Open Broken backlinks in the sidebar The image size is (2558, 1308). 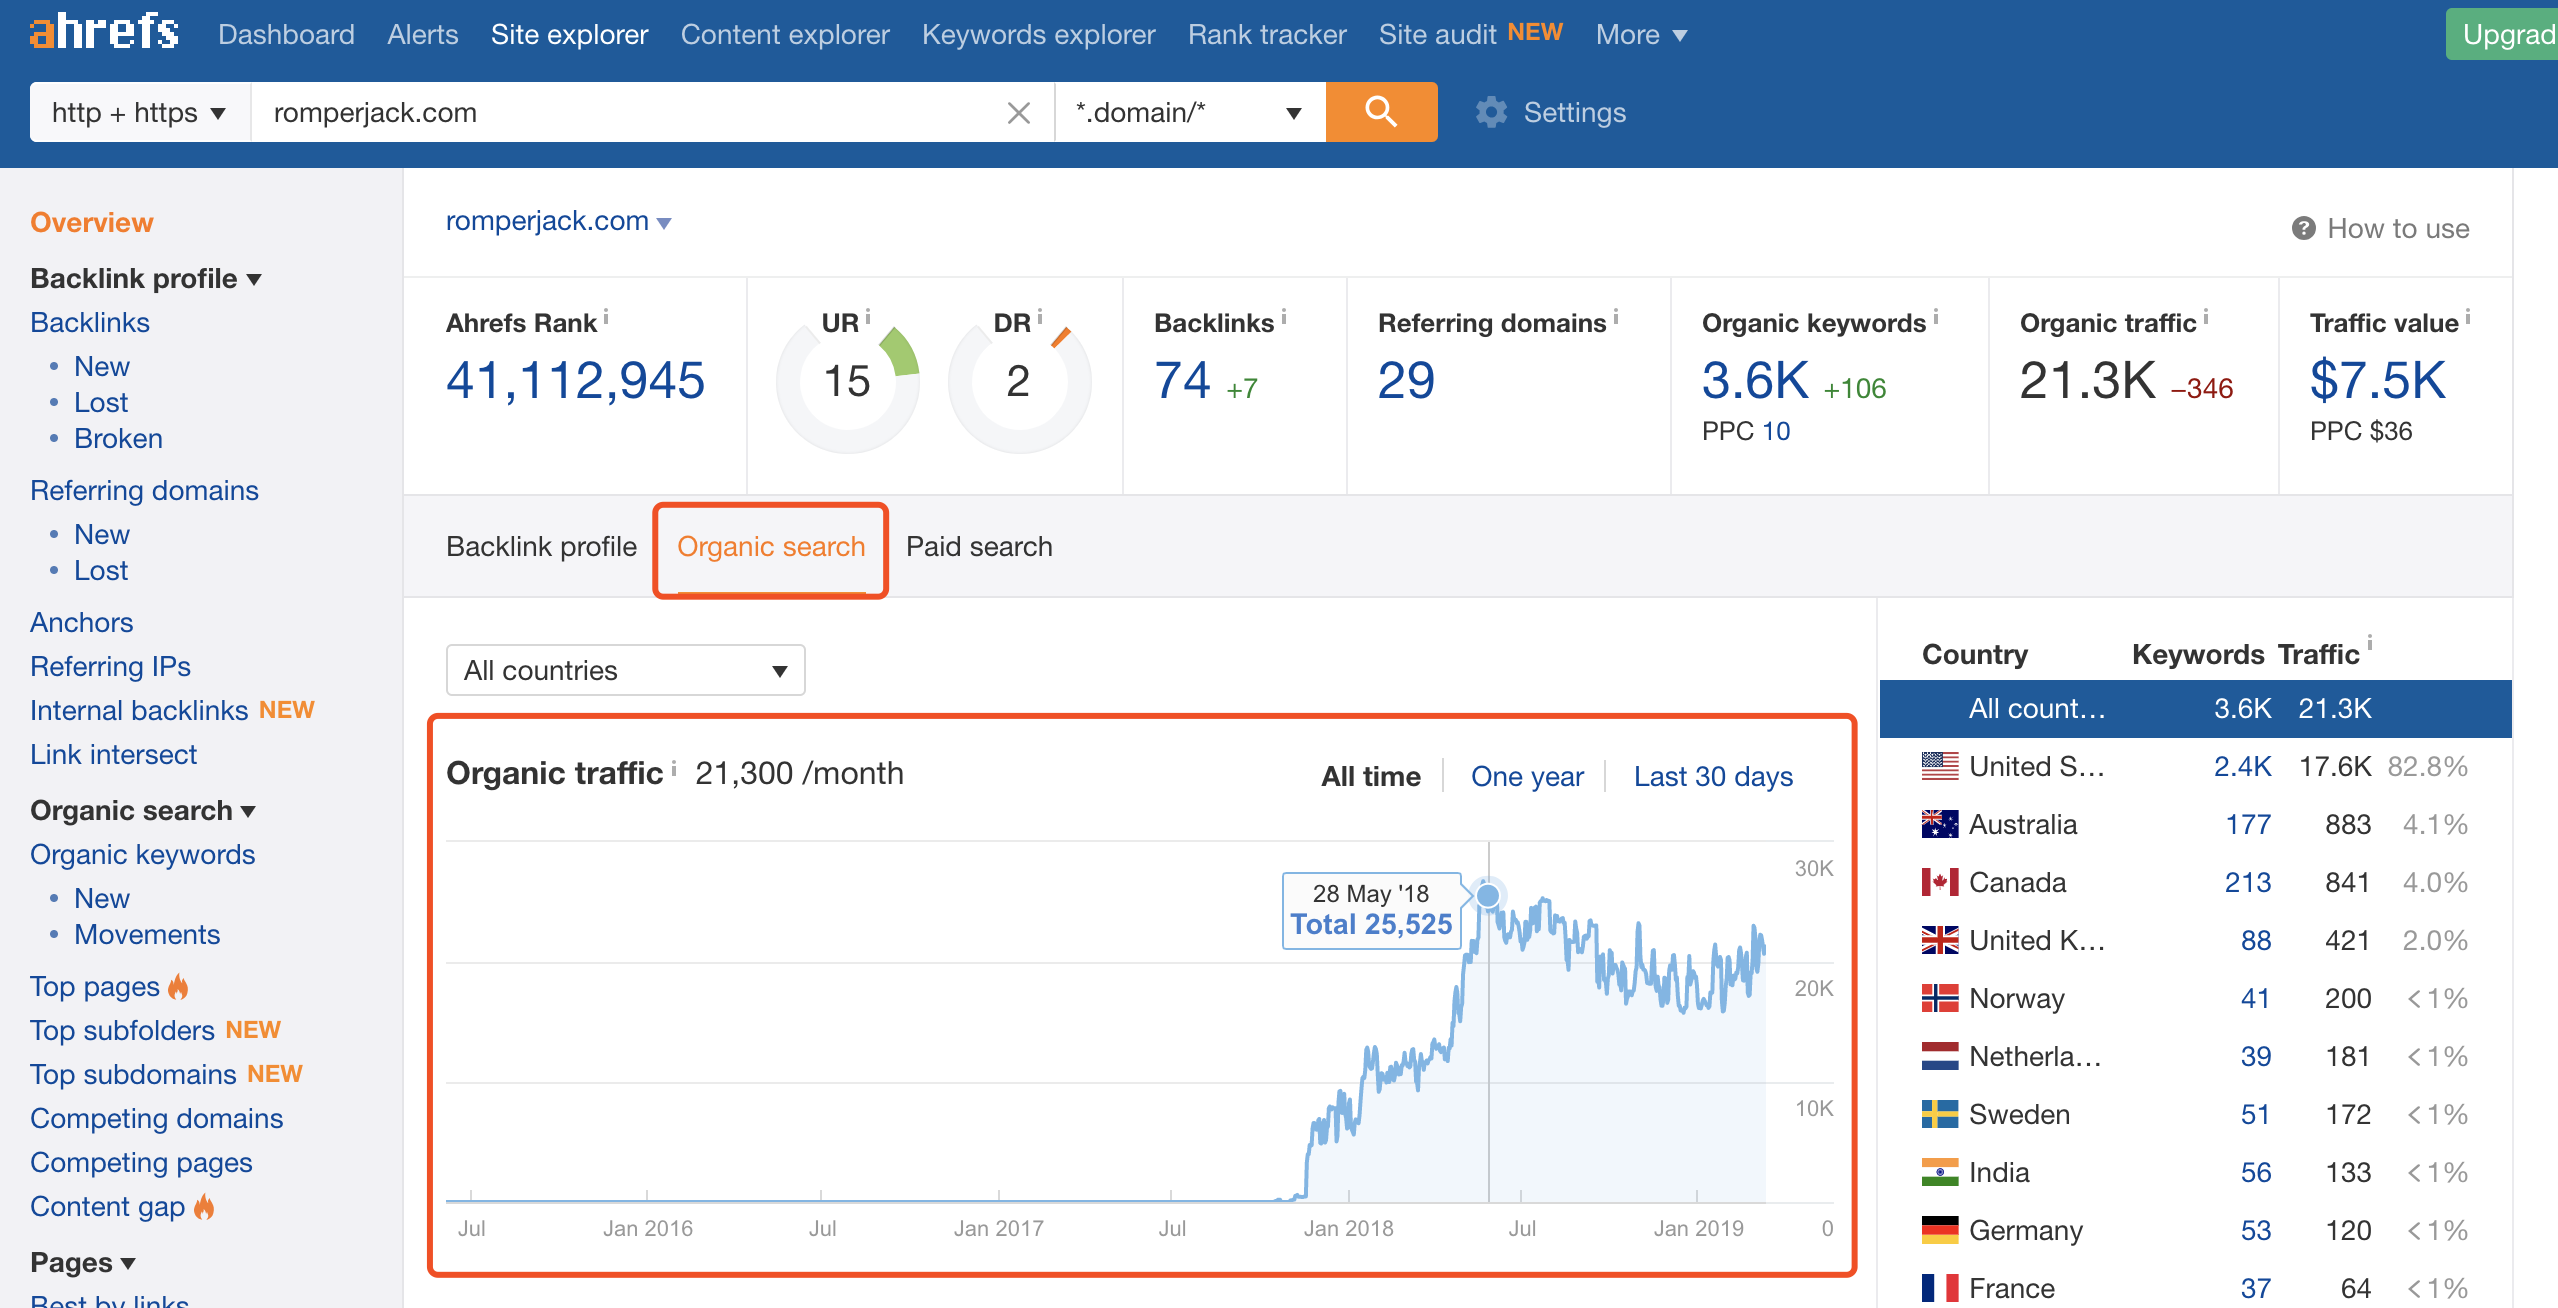(x=118, y=438)
